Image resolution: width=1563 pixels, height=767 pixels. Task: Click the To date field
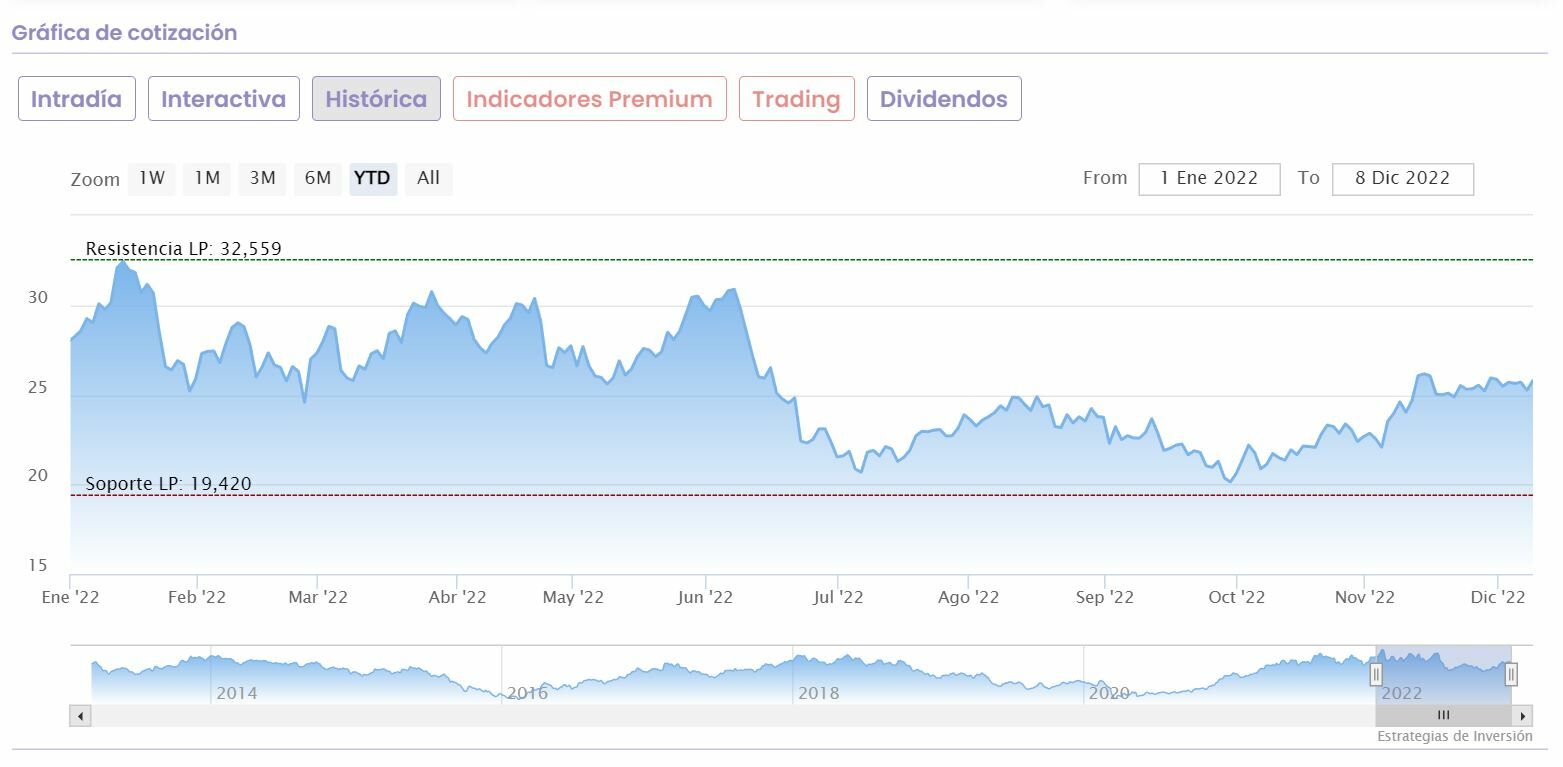click(x=1402, y=178)
